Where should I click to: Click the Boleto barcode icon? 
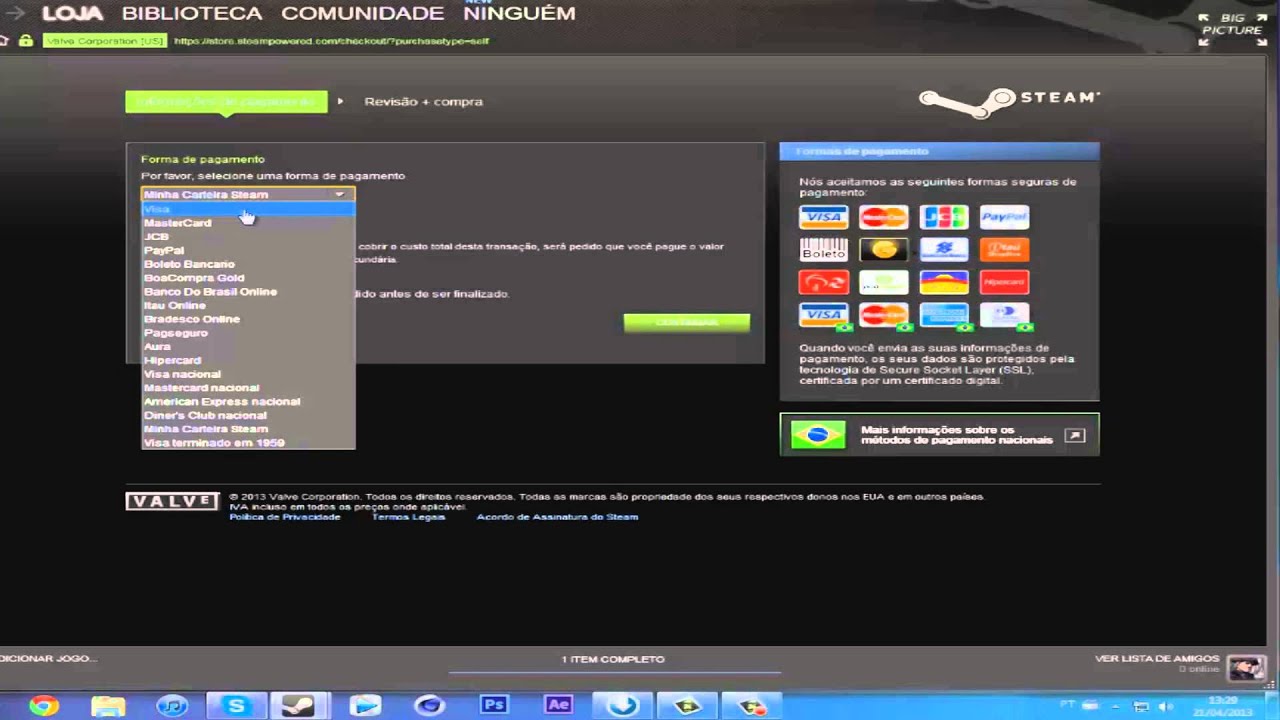[823, 249]
